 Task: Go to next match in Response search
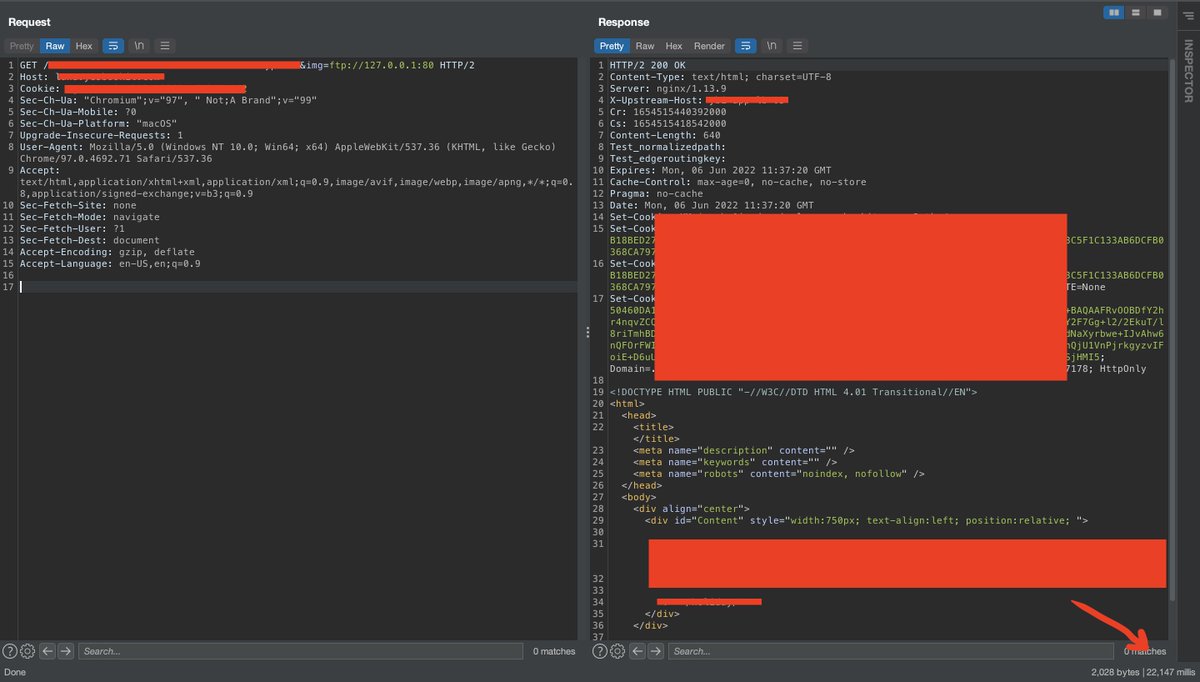(x=655, y=651)
